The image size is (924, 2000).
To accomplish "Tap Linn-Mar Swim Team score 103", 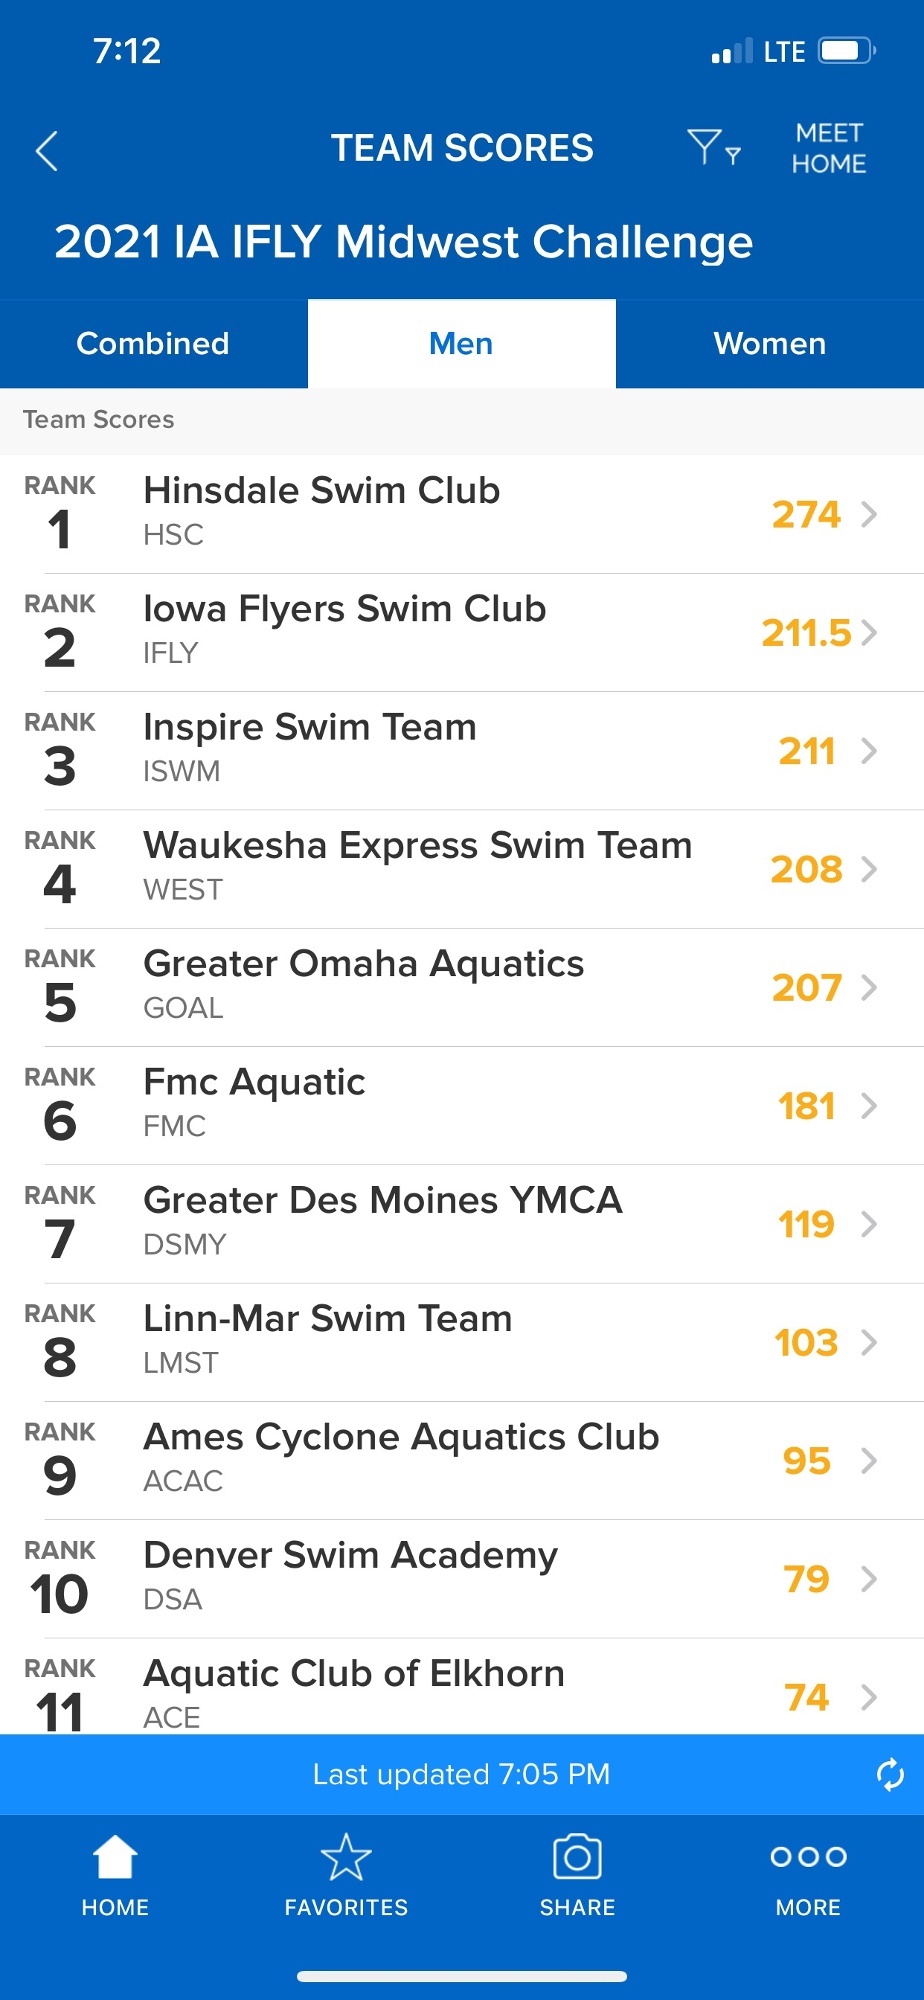I will (x=806, y=1342).
